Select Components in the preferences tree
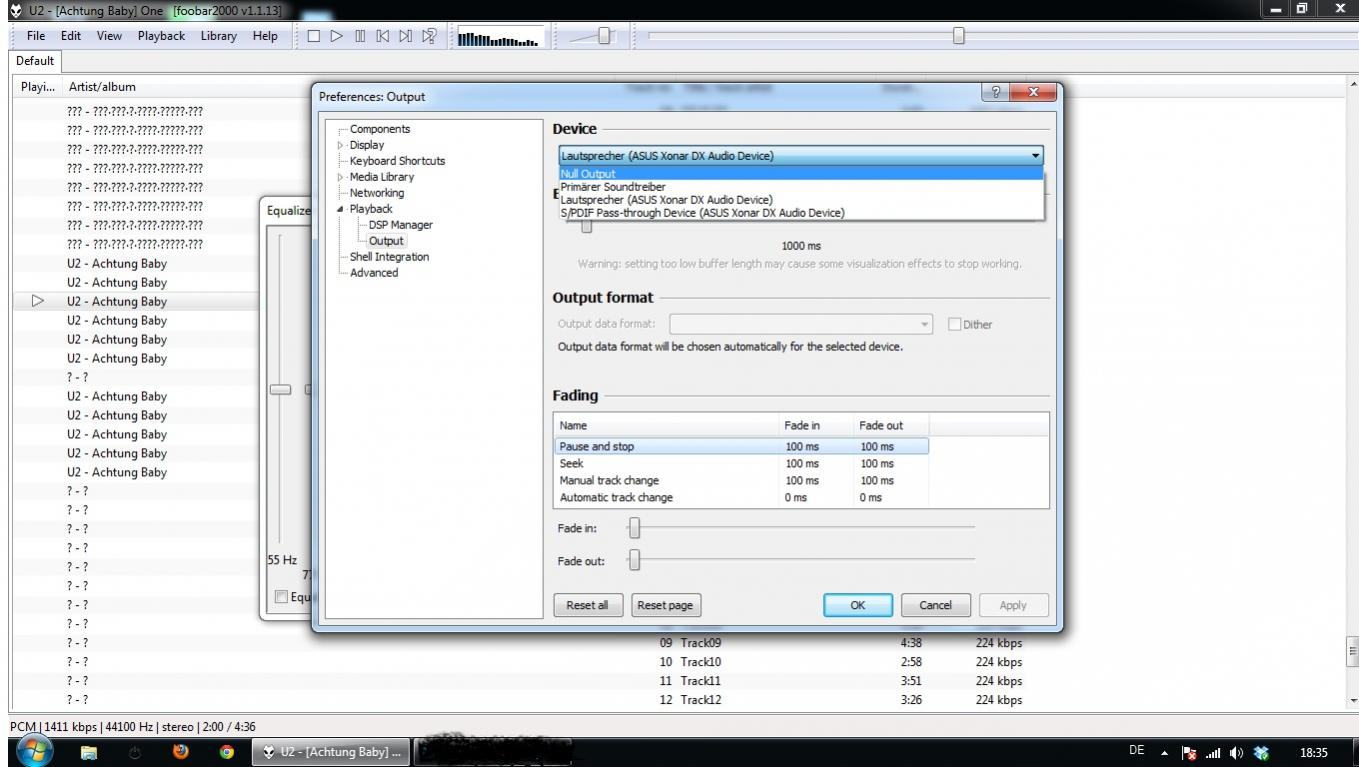Screen dimensions: 1359x767 pos(380,129)
